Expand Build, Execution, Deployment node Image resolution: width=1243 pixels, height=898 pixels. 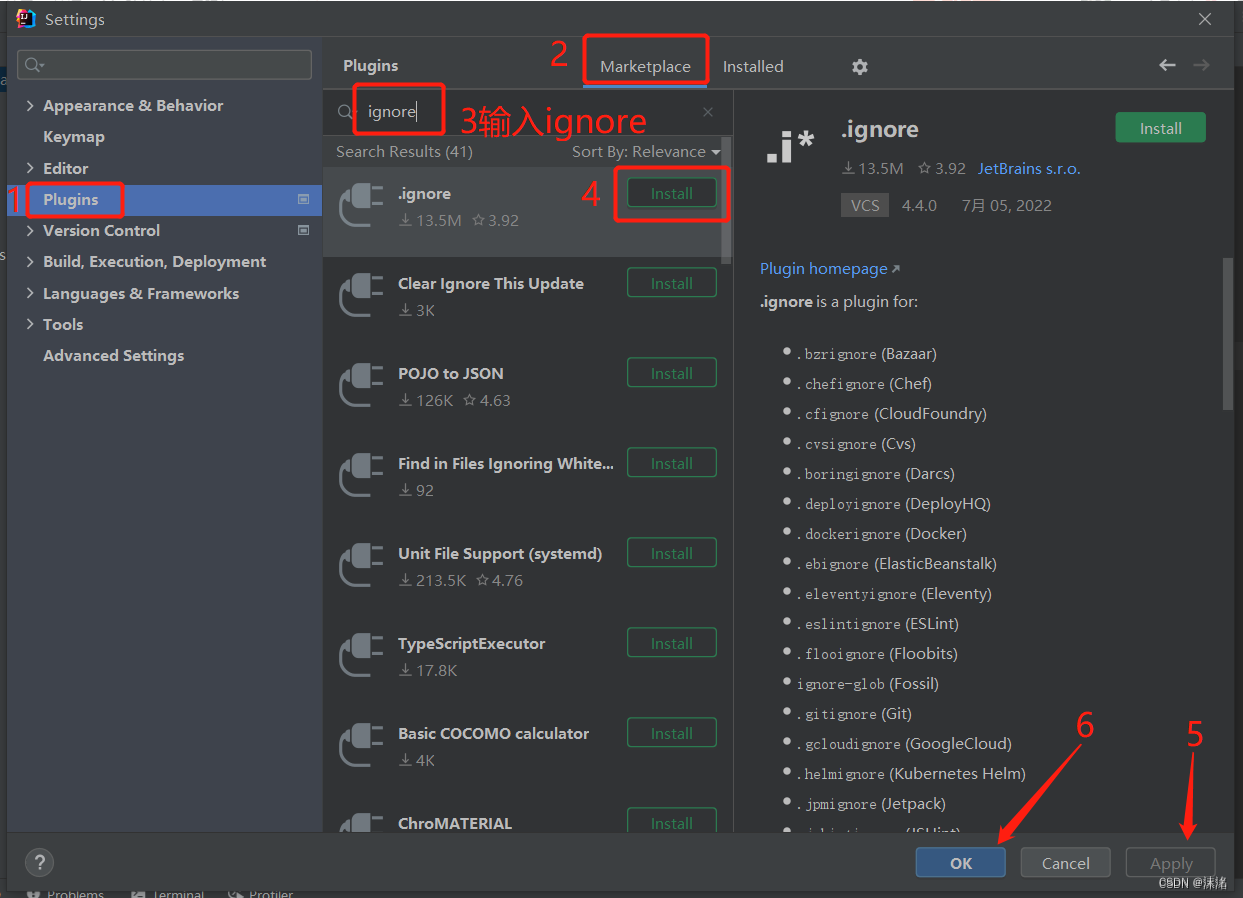tap(30, 262)
